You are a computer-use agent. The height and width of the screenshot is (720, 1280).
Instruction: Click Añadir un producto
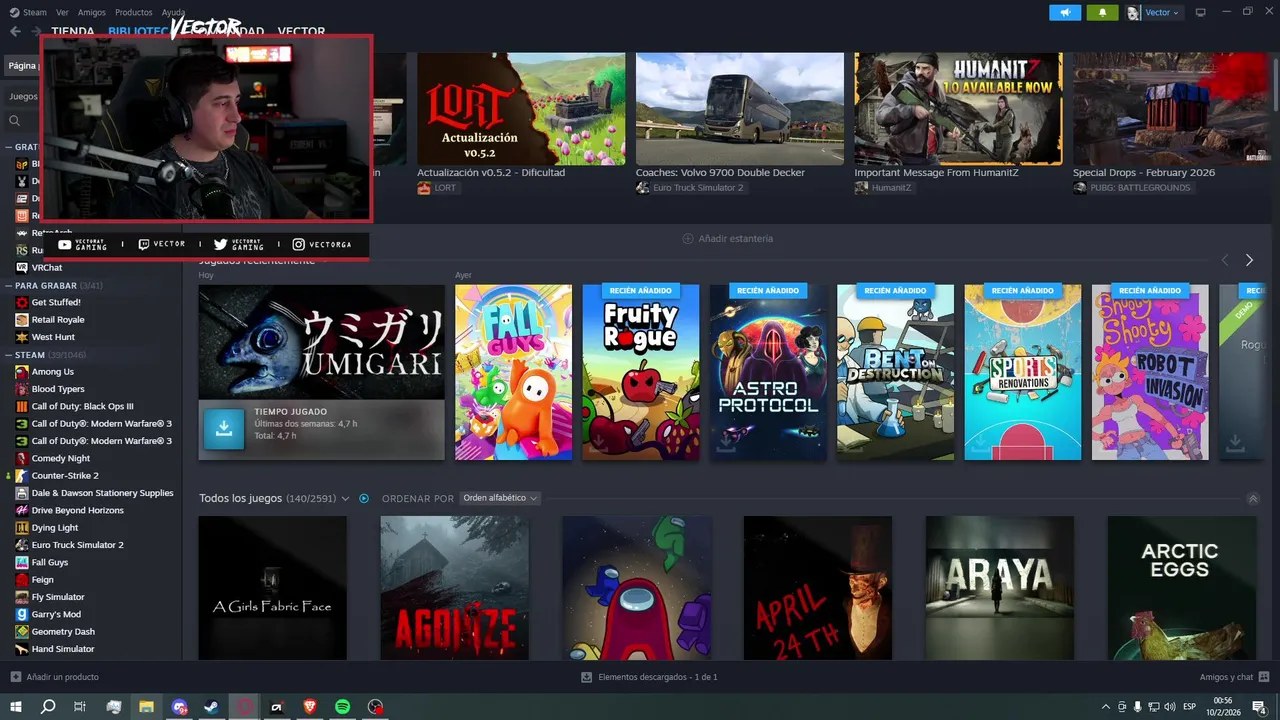54,677
